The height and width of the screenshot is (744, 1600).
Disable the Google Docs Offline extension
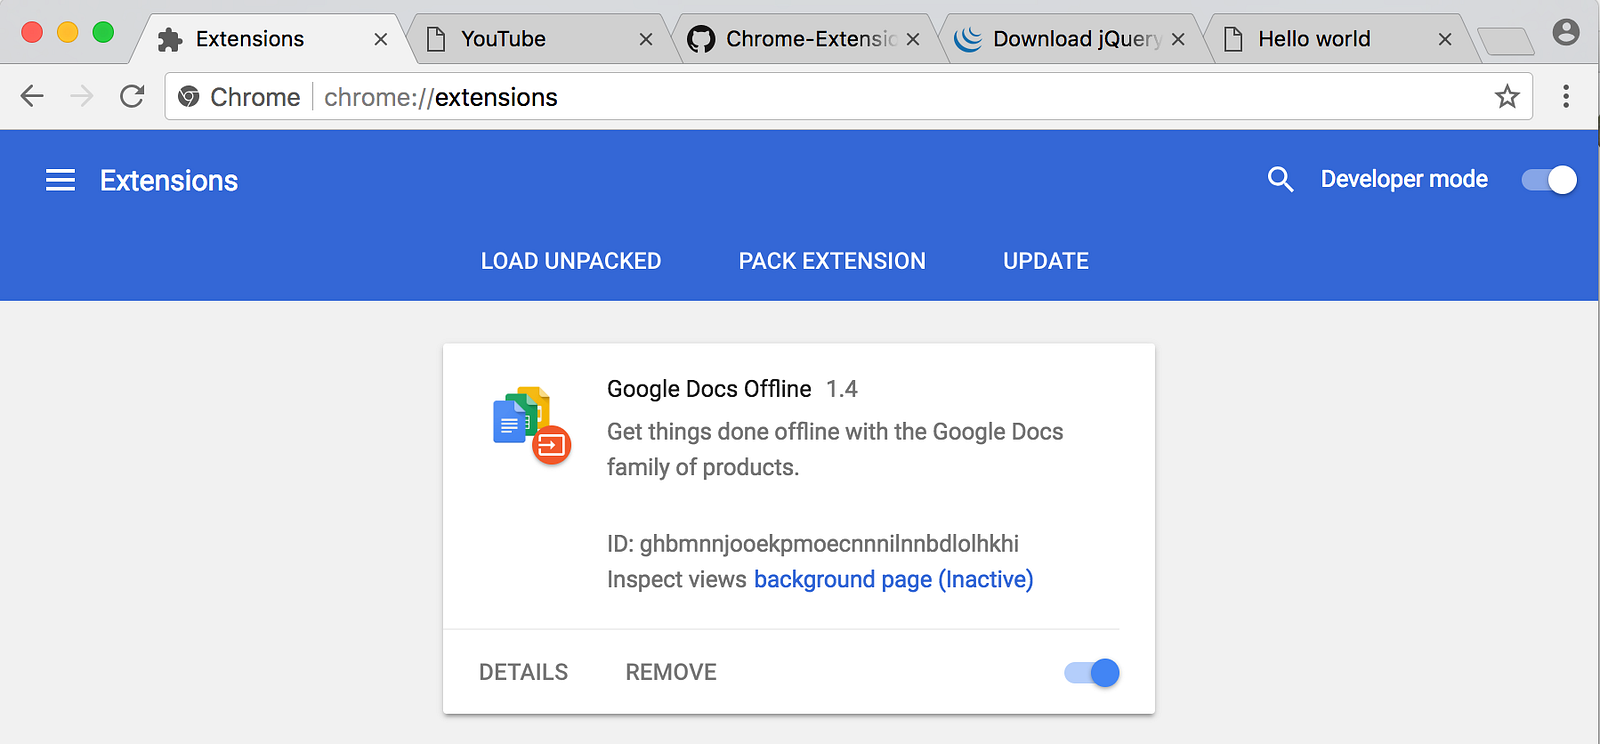click(1092, 673)
